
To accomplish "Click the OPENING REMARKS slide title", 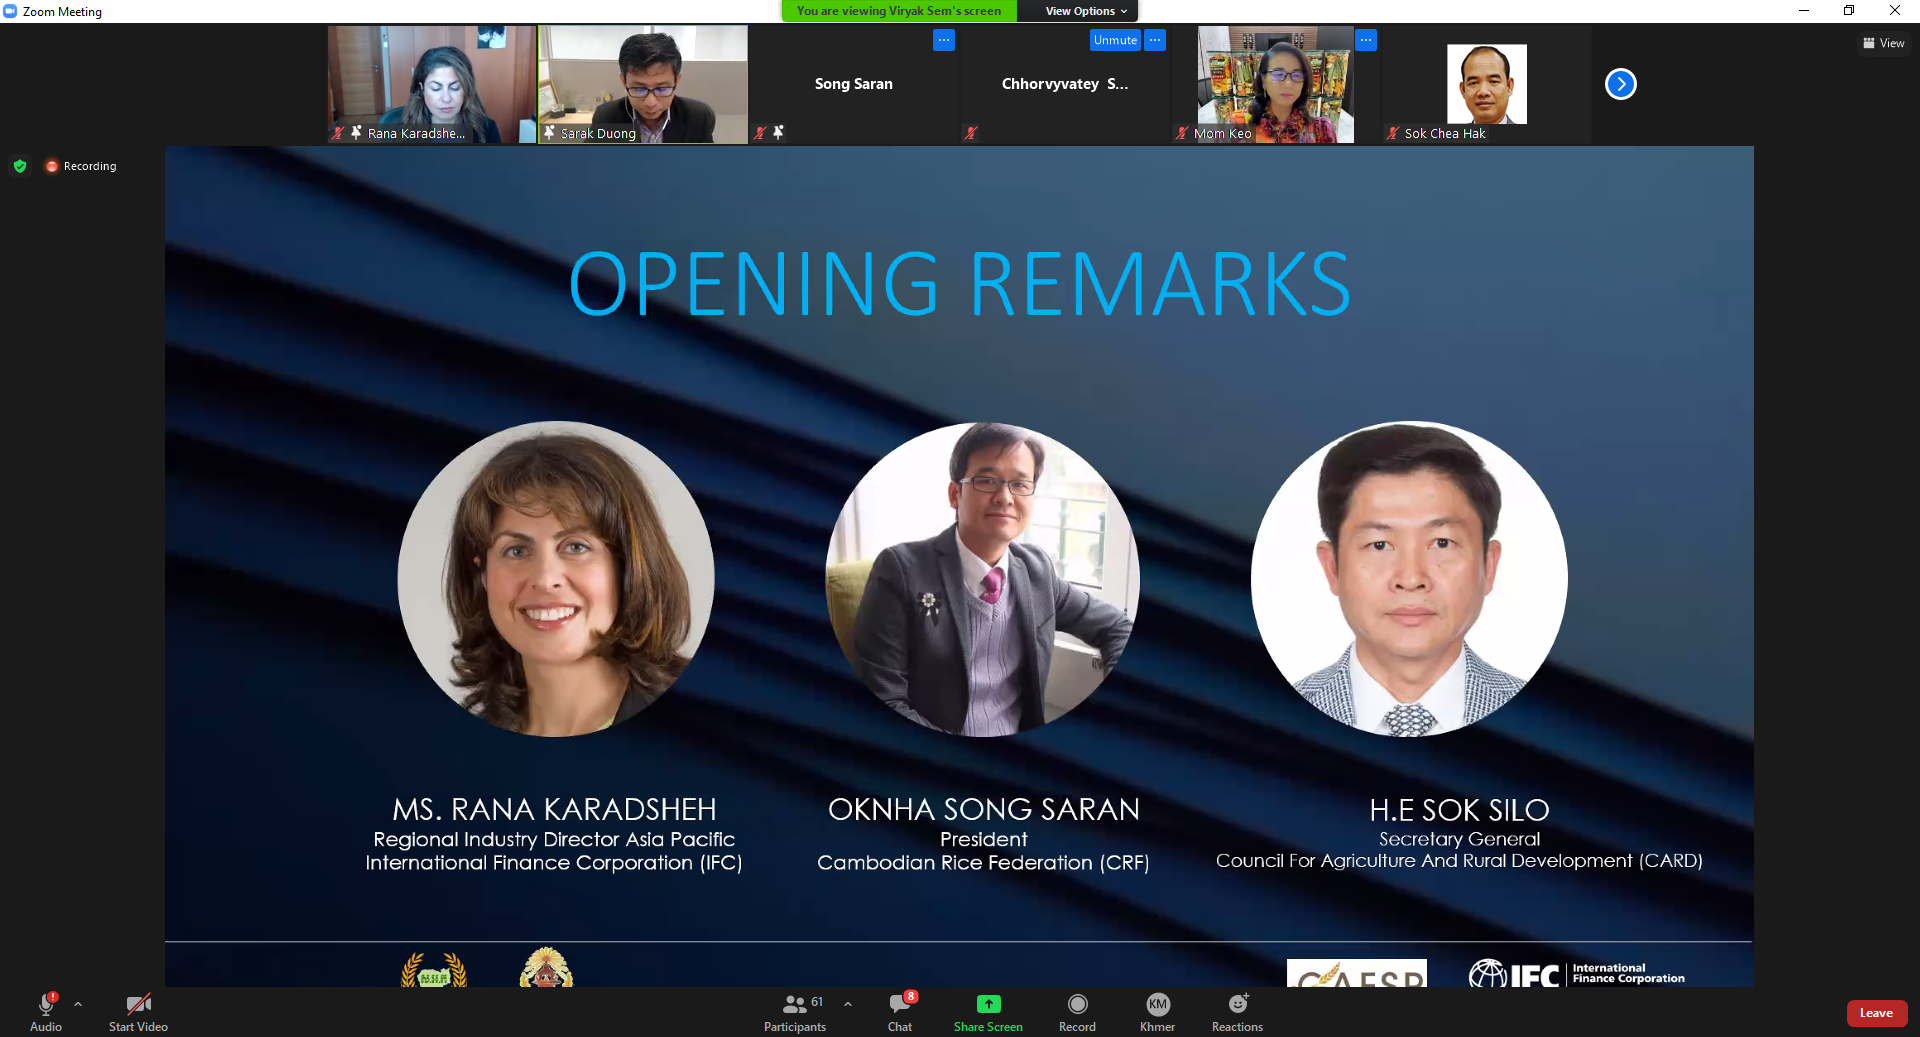I will (959, 284).
